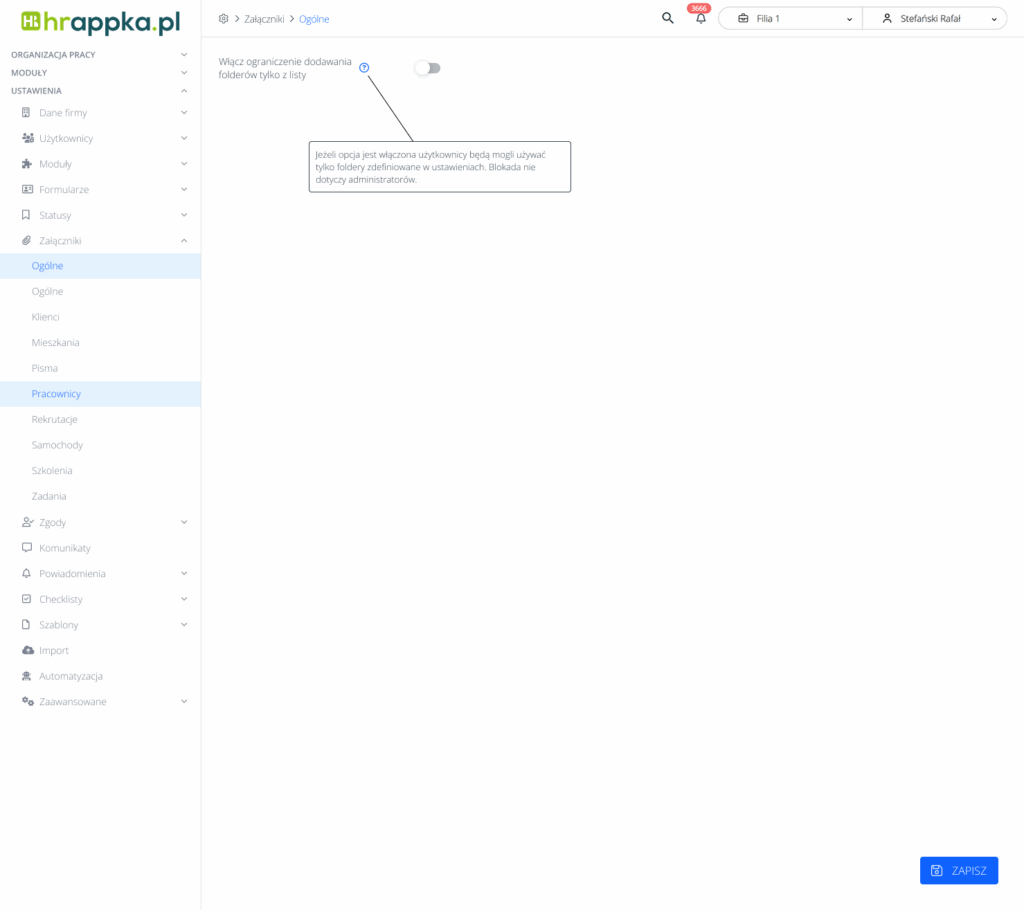Open the Filia 1 branch dropdown
The height and width of the screenshot is (910, 1024).
pyautogui.click(x=790, y=19)
